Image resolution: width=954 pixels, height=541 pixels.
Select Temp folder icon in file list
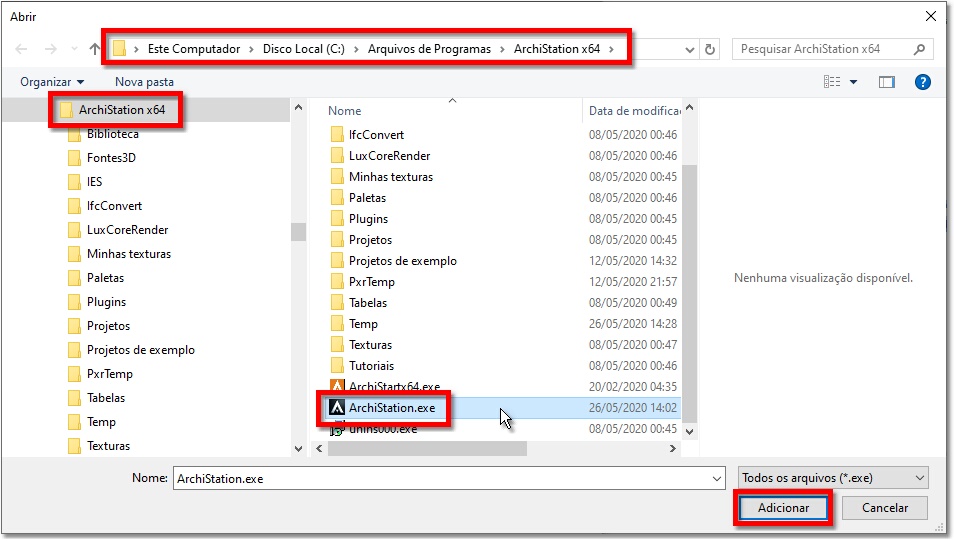tap(337, 324)
